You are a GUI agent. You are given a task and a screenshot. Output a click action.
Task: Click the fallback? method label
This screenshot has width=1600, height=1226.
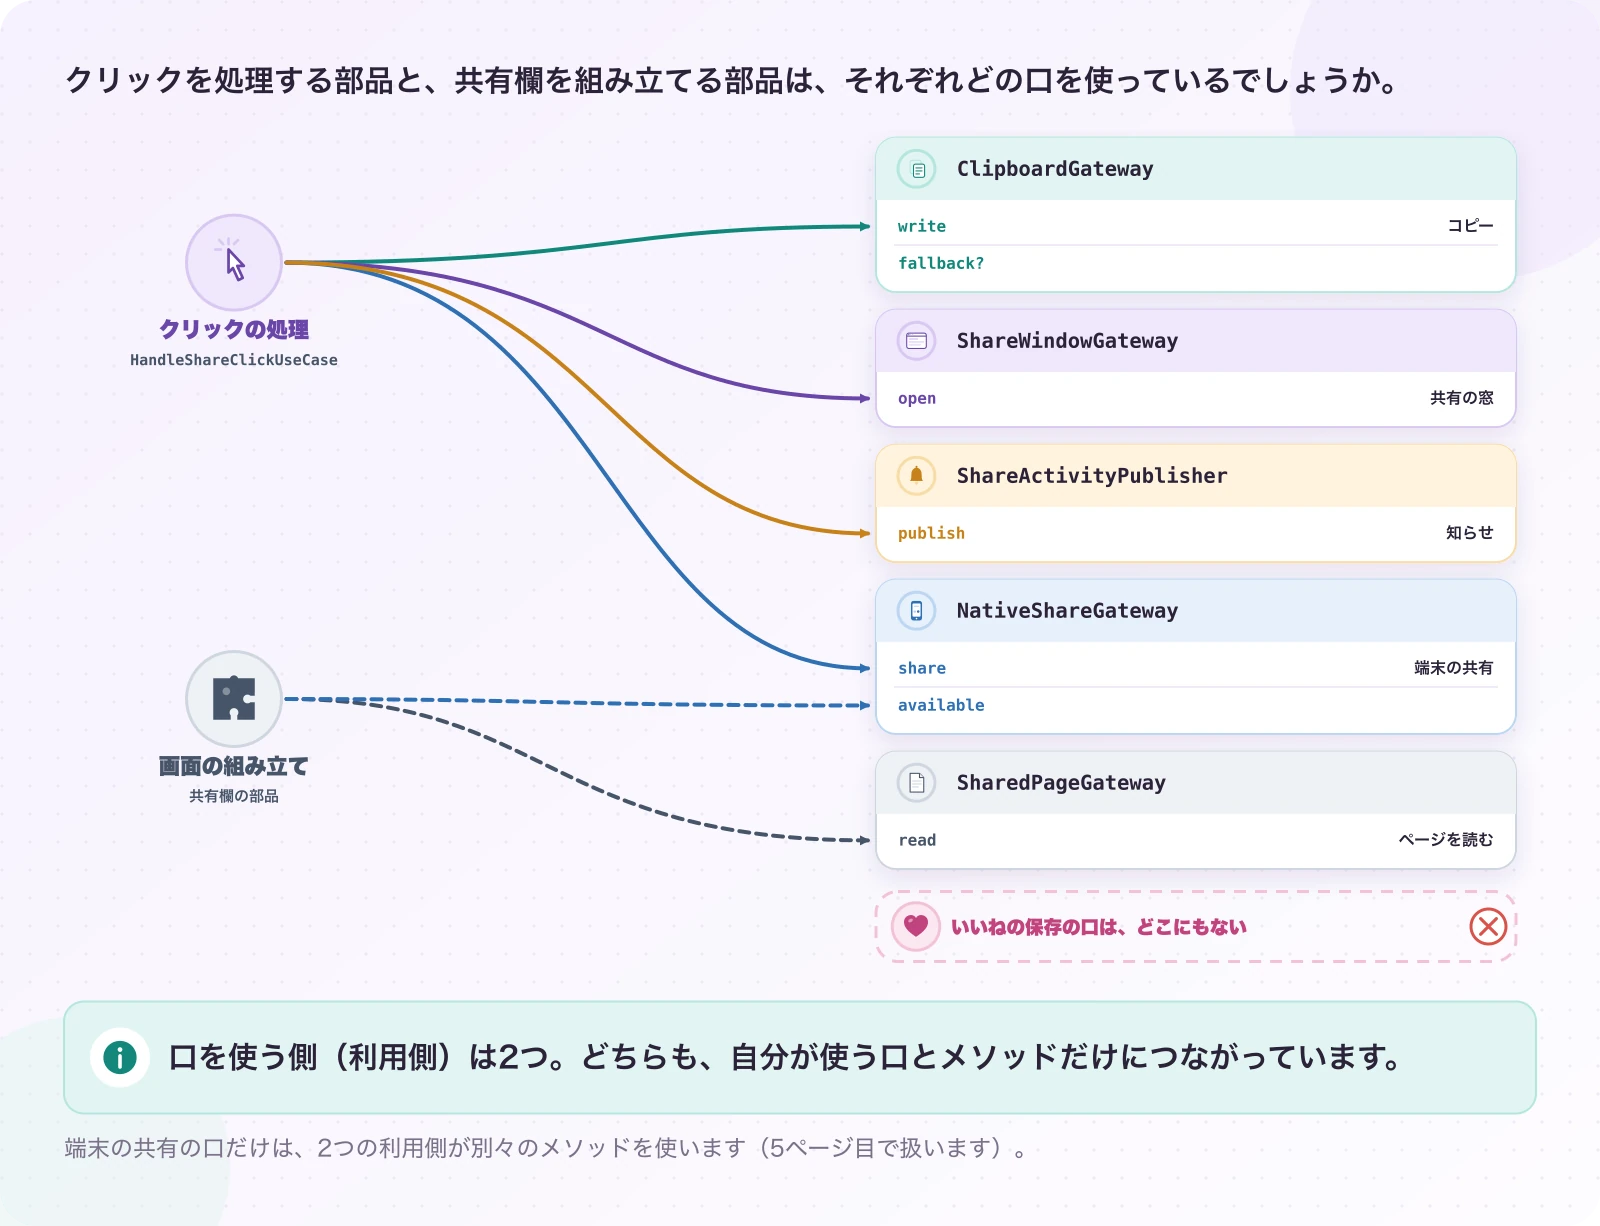pyautogui.click(x=941, y=263)
